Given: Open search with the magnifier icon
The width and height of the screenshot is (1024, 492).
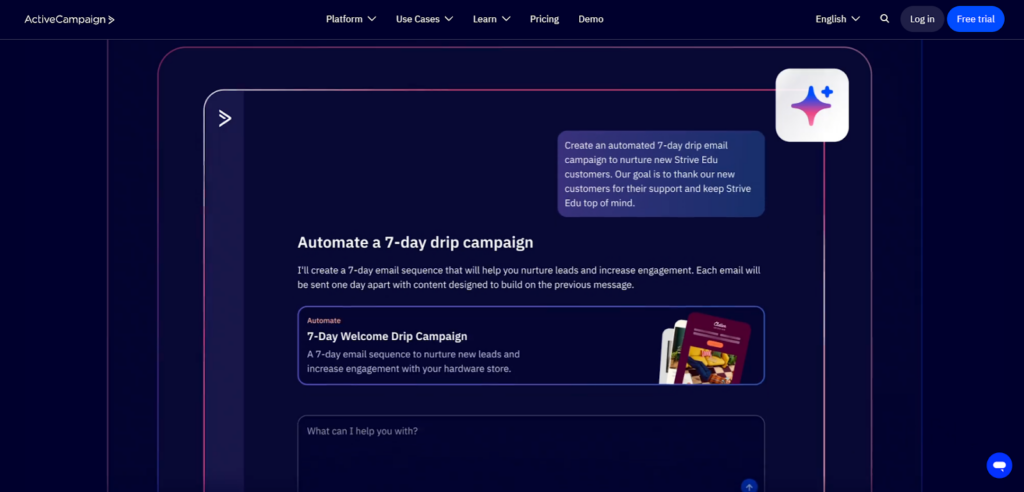Looking at the screenshot, I should 884,19.
